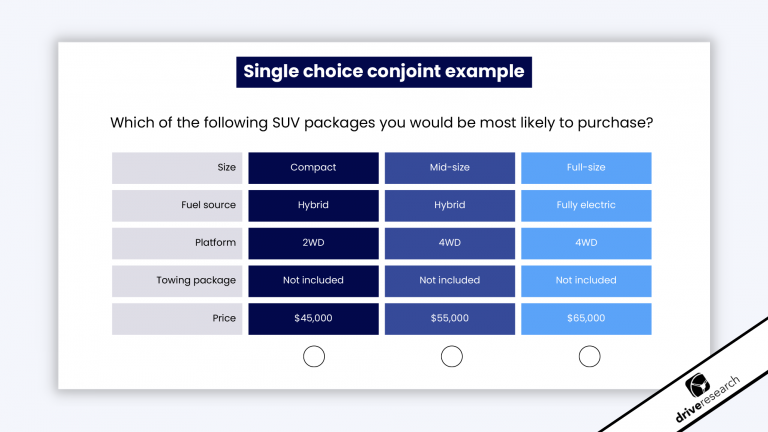The height and width of the screenshot is (432, 768).
Task: Click the Fuel source row label
Action: [x=177, y=206]
